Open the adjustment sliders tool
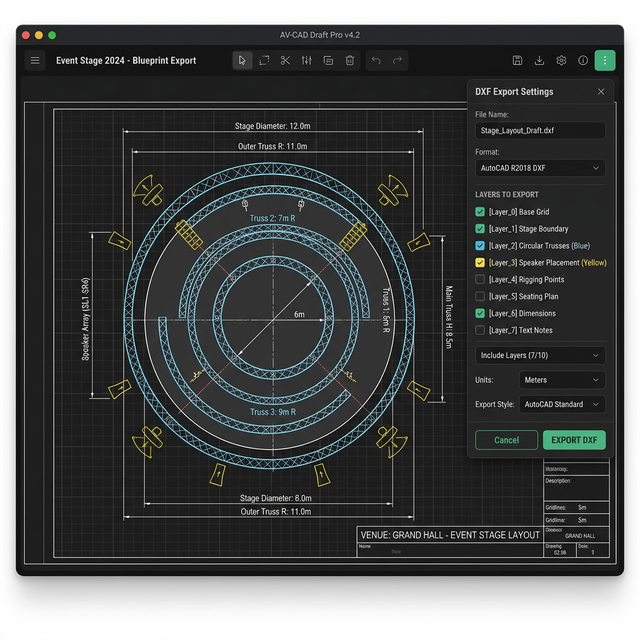Image resolution: width=640 pixels, height=640 pixels. (307, 60)
